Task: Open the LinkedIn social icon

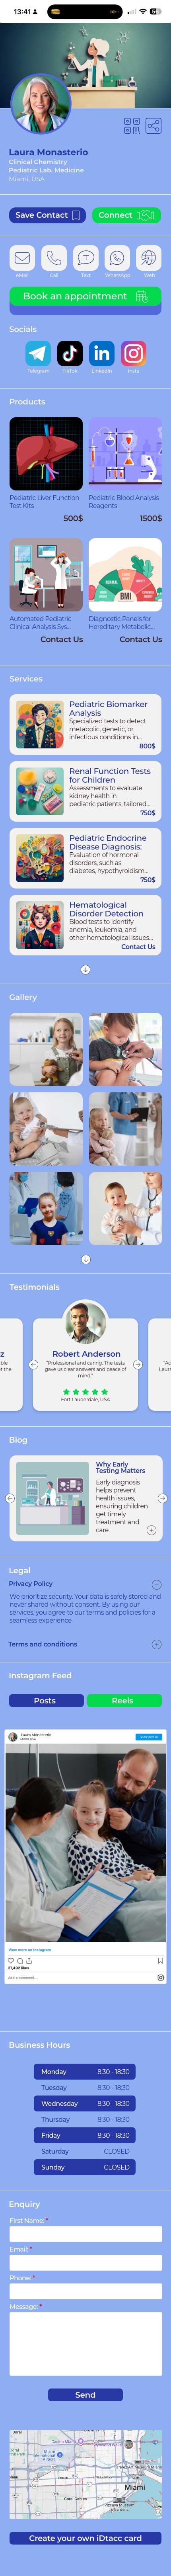Action: pyautogui.click(x=102, y=353)
